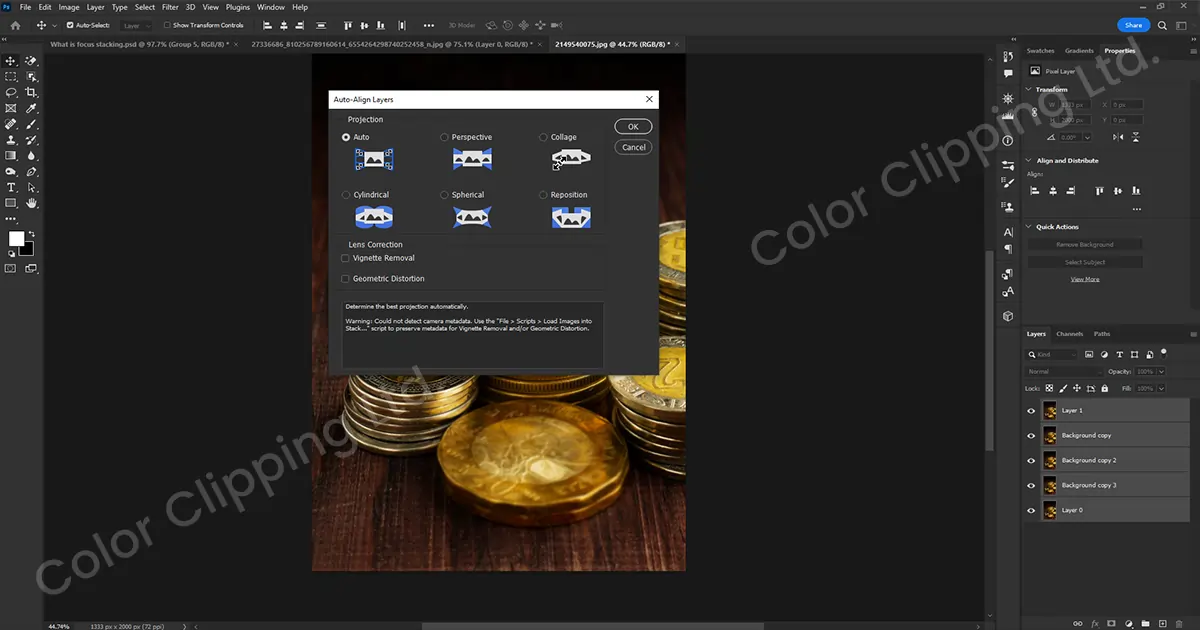Hide the Layer 1 visibility eye
Viewport: 1200px width, 630px height.
[1031, 410]
